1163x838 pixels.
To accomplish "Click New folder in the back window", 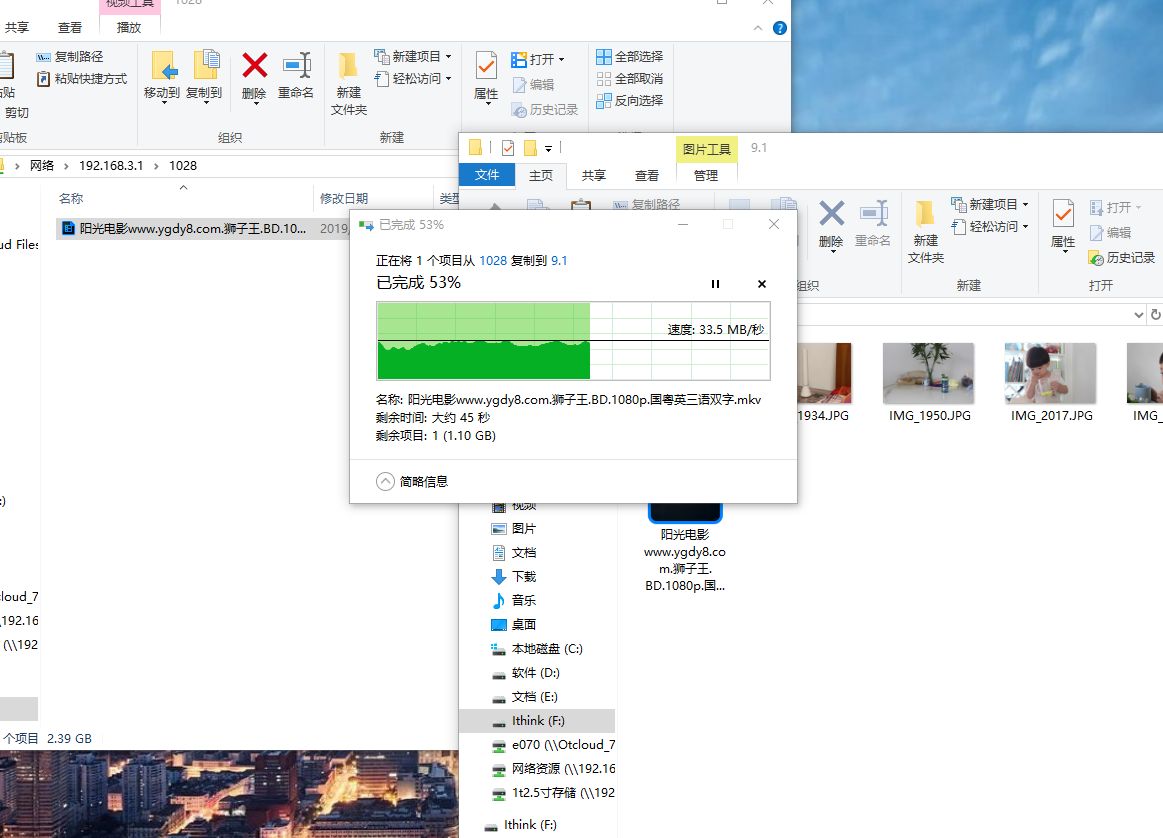I will pyautogui.click(x=349, y=83).
